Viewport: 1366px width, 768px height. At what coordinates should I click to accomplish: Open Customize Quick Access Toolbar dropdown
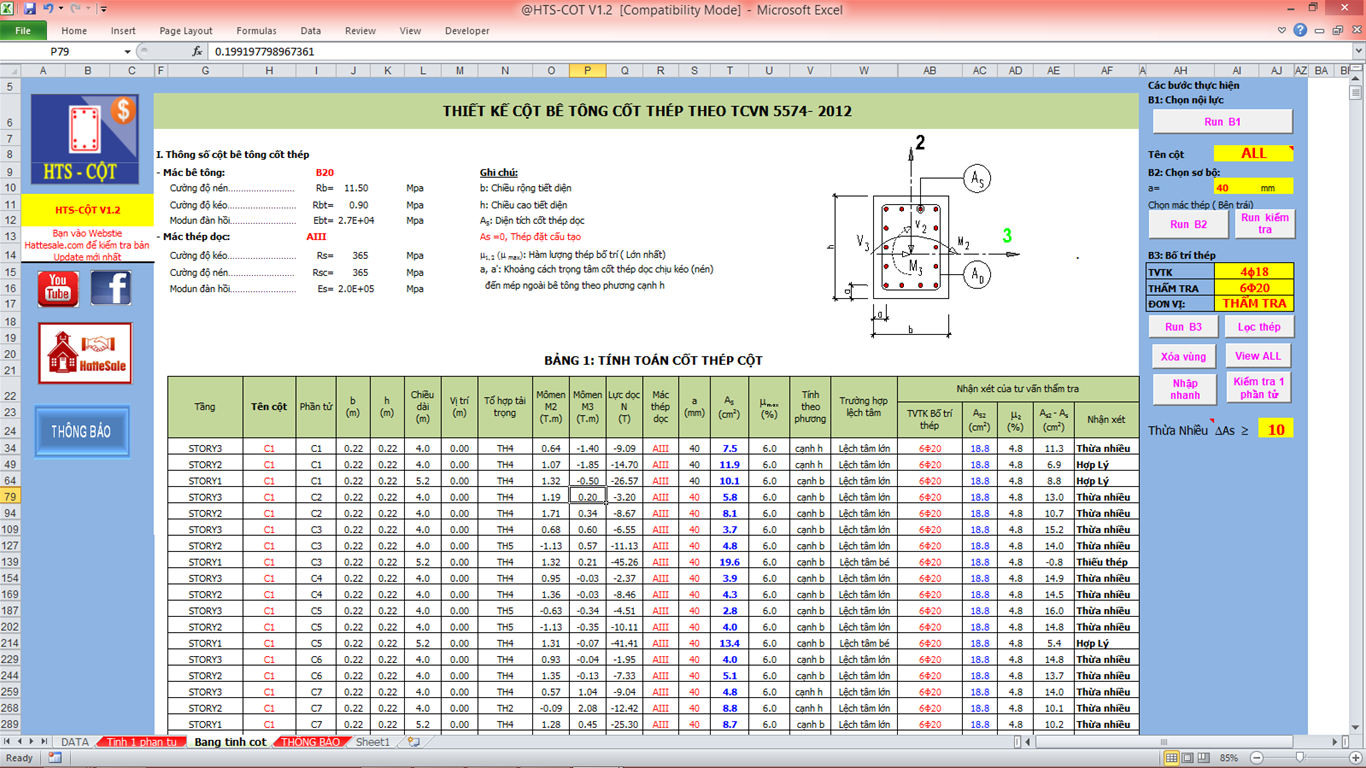tap(104, 9)
